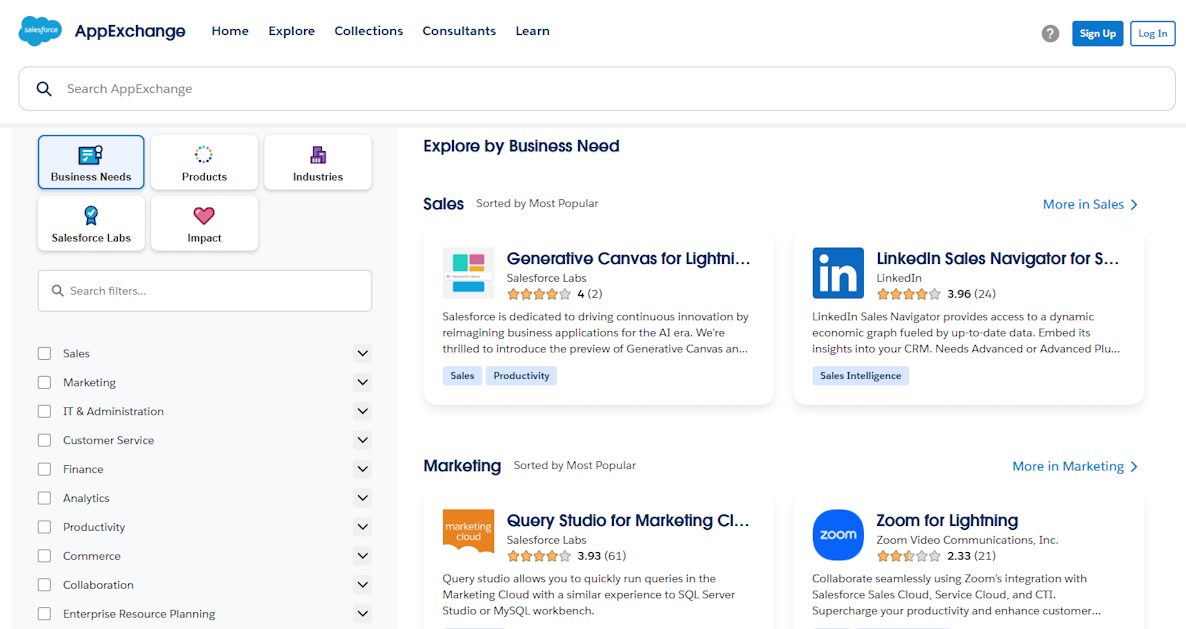Click the Sign Up button
Screen dimensions: 1186x629
[x=1097, y=33]
